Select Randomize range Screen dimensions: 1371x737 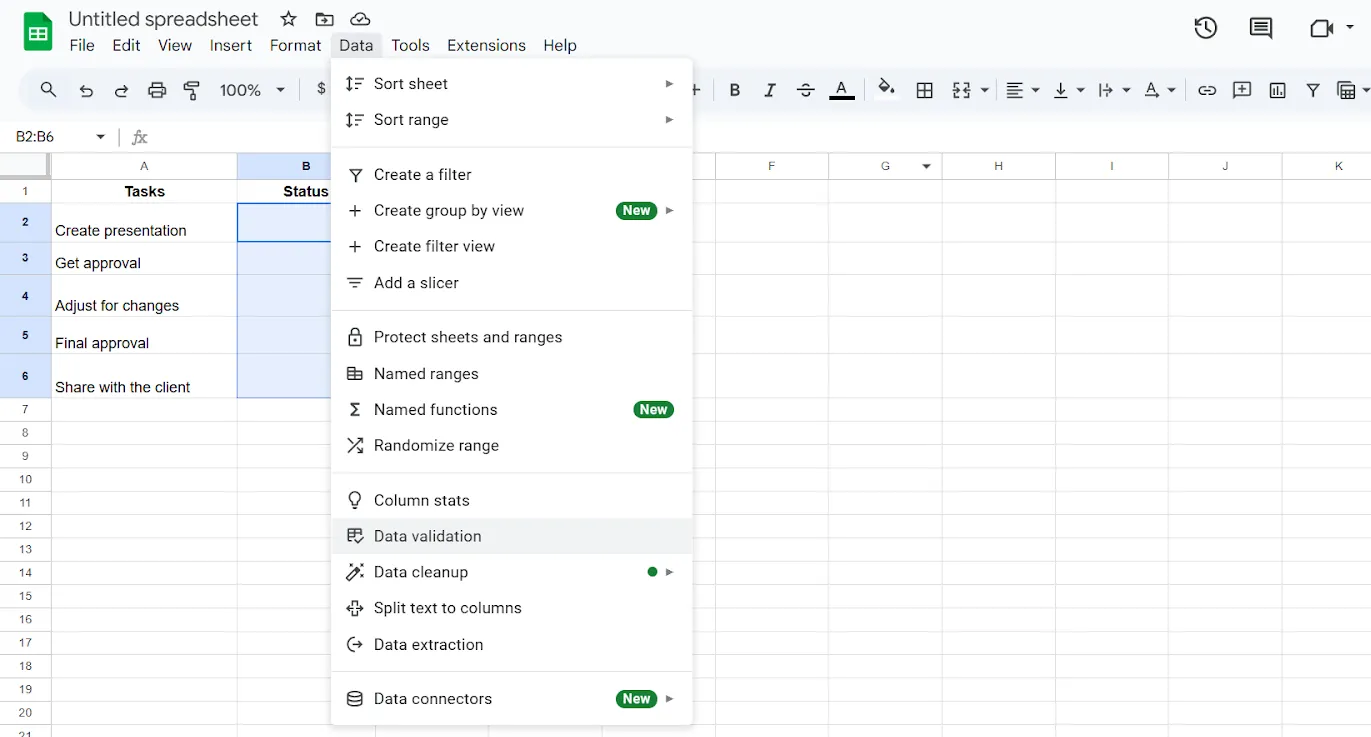tap(511, 446)
